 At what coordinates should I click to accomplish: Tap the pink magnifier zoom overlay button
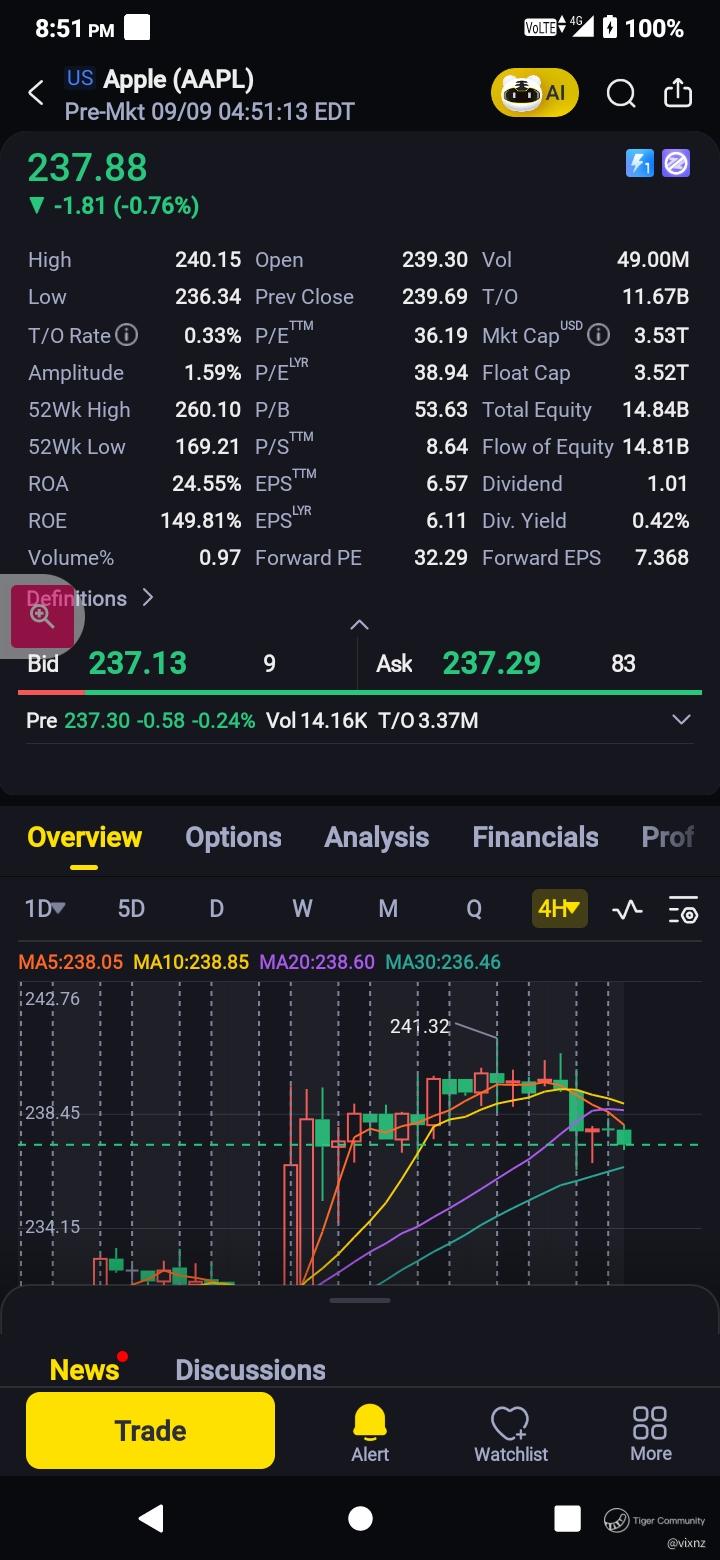coord(42,616)
